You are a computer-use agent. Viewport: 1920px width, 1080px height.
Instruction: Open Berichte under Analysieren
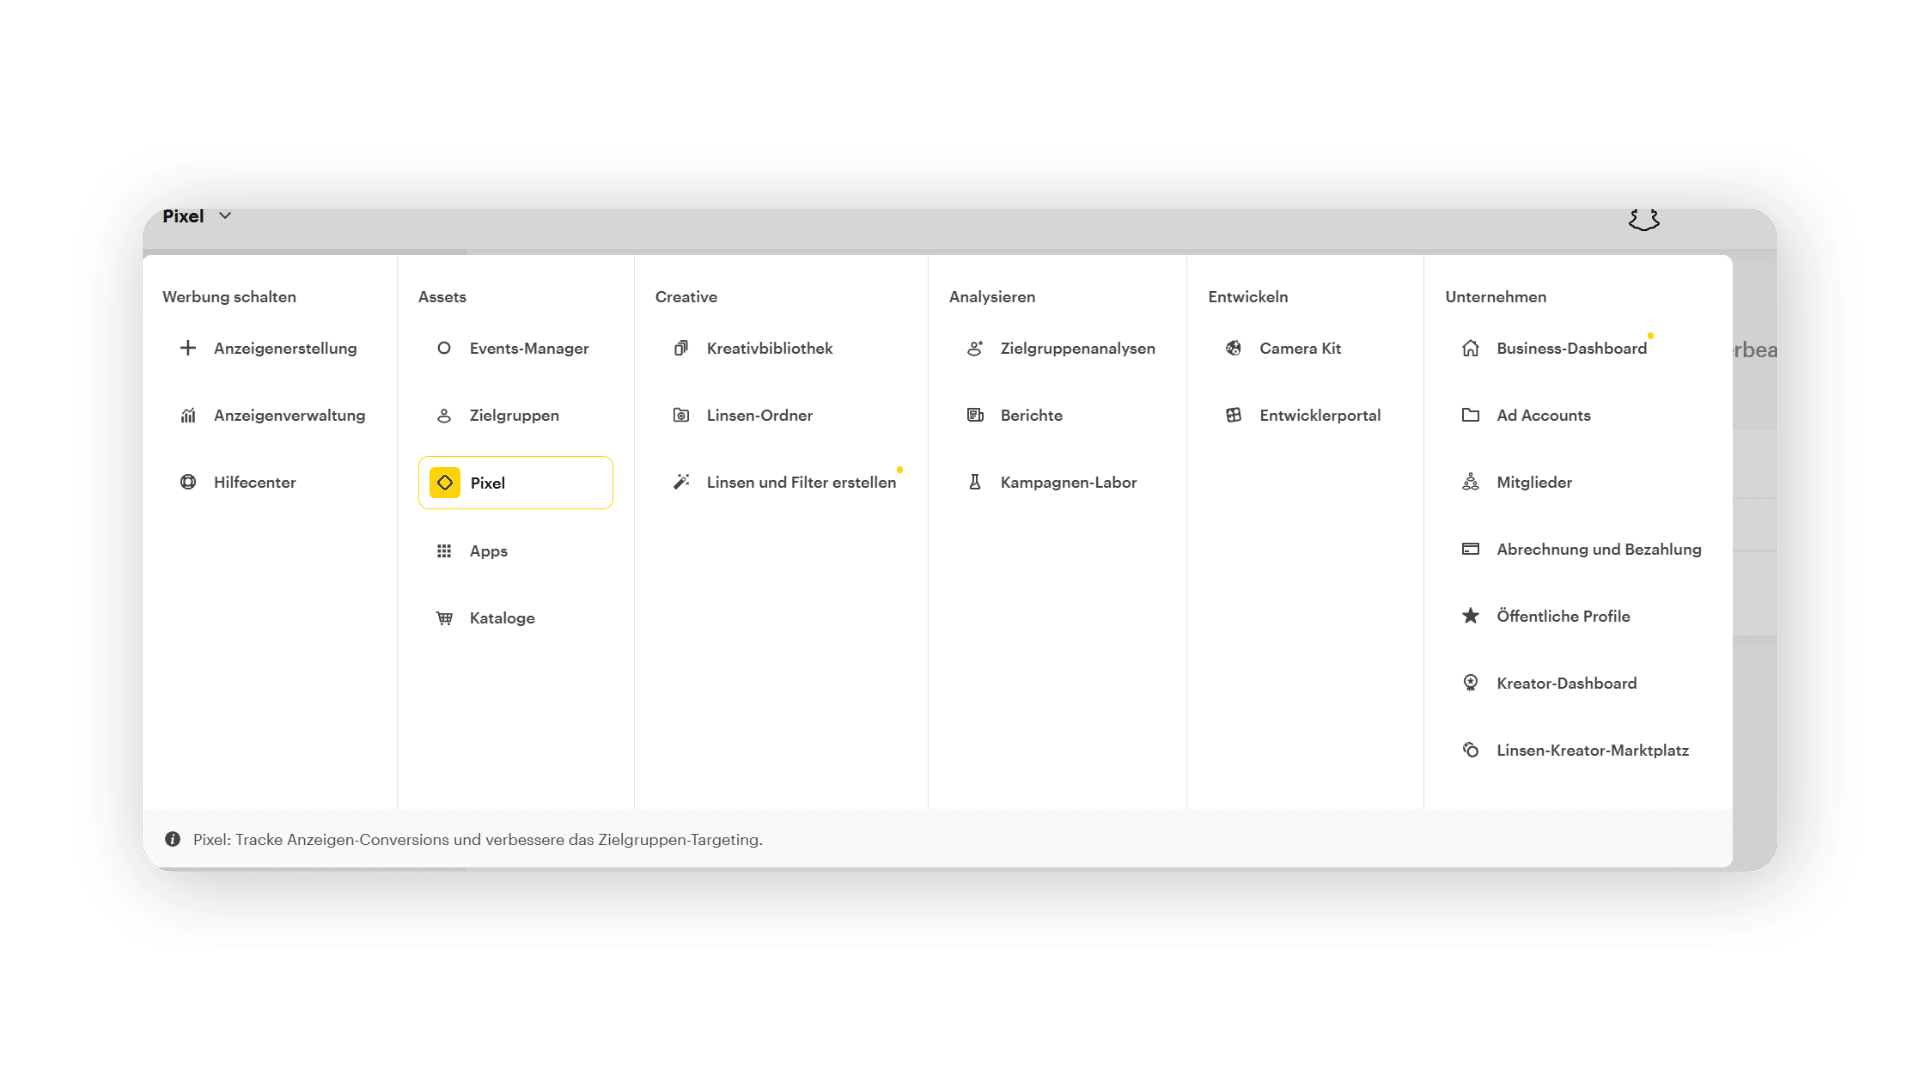[1031, 415]
